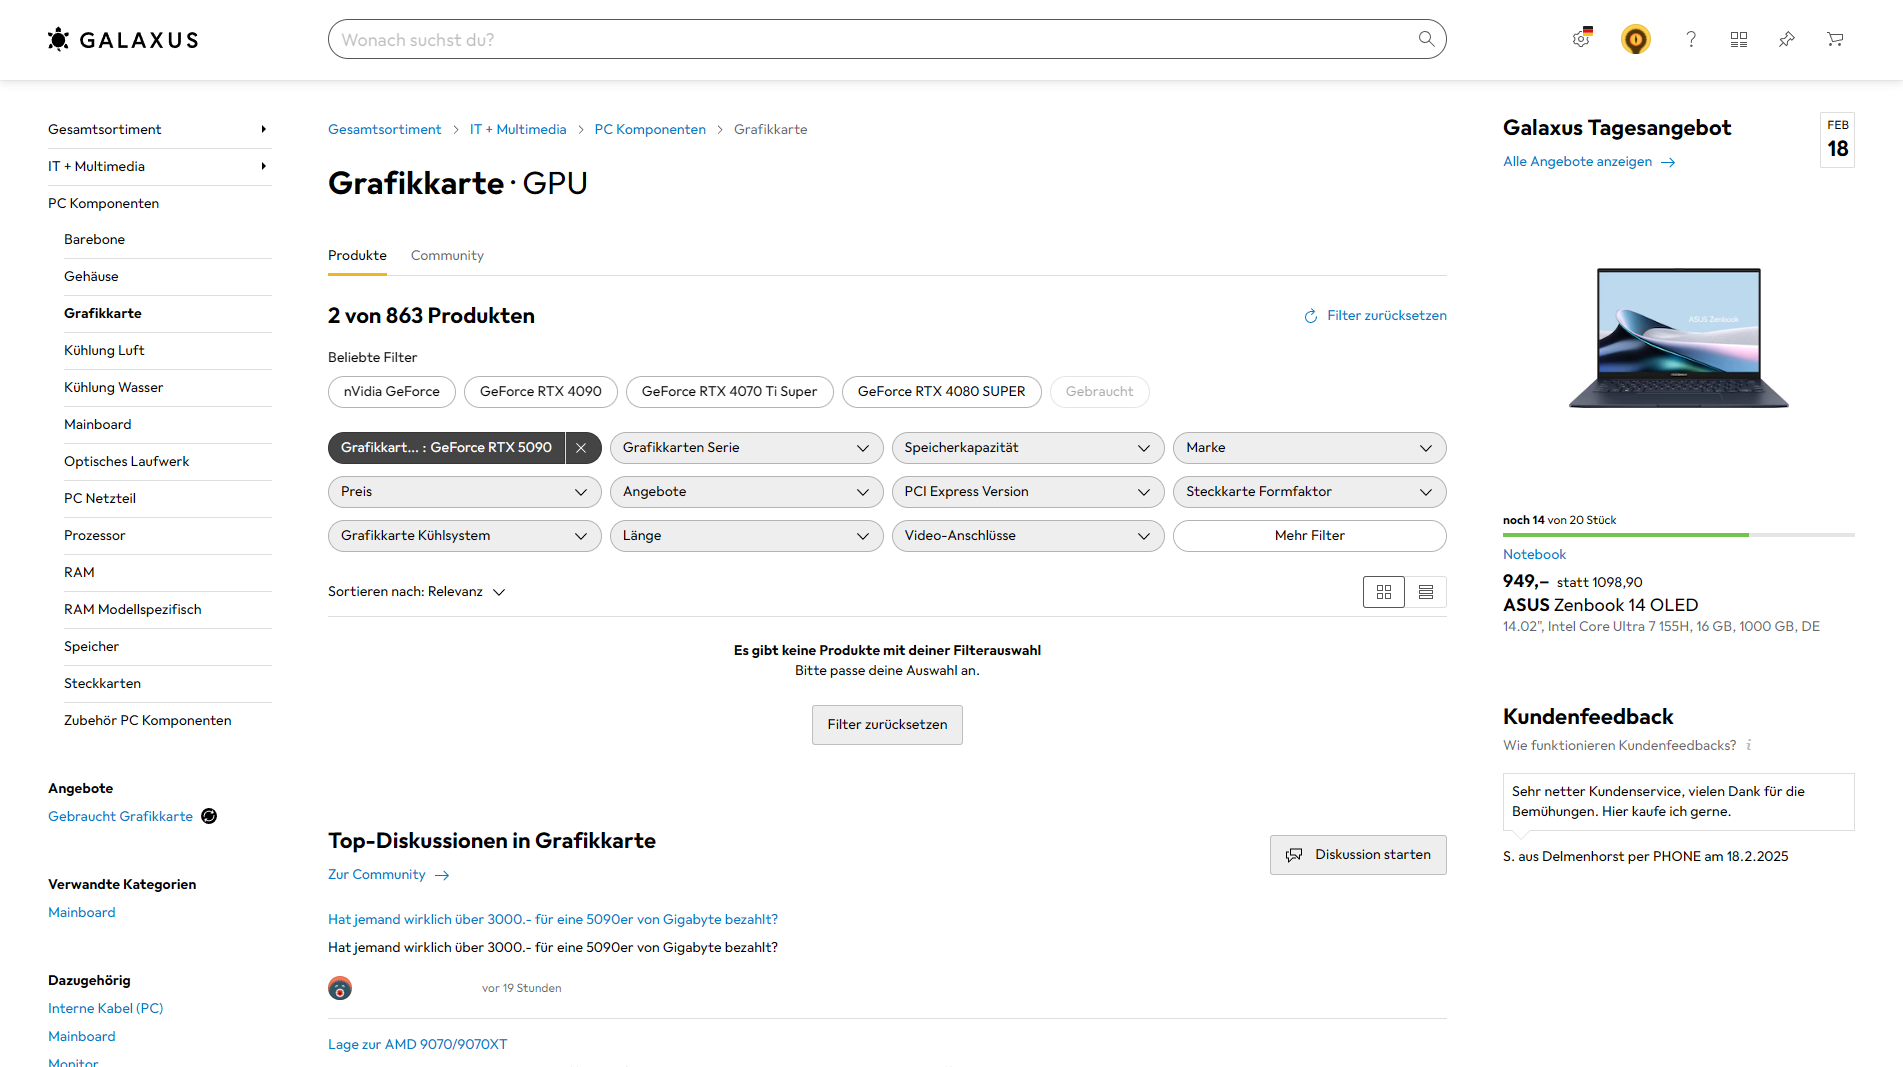Click the Notebook category link

[x=1534, y=555]
